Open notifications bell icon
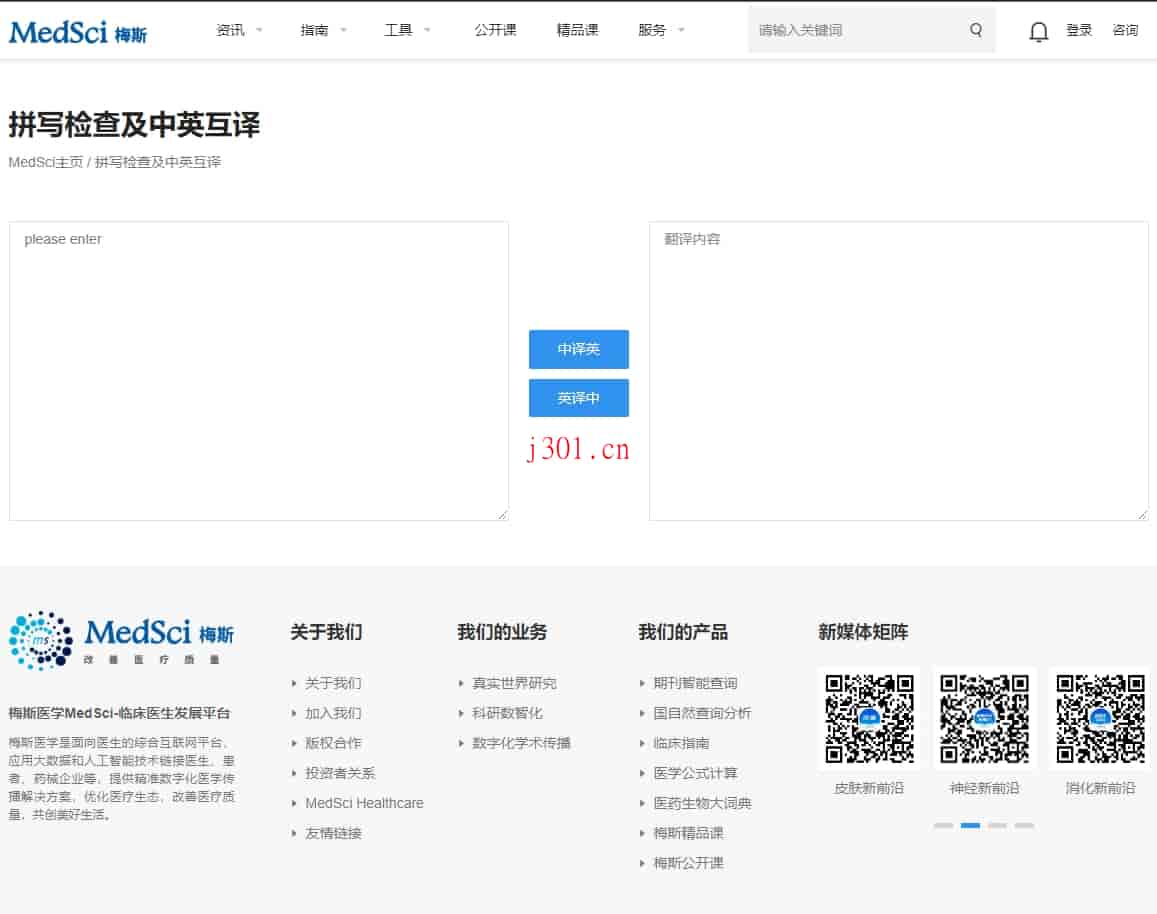 [x=1038, y=31]
